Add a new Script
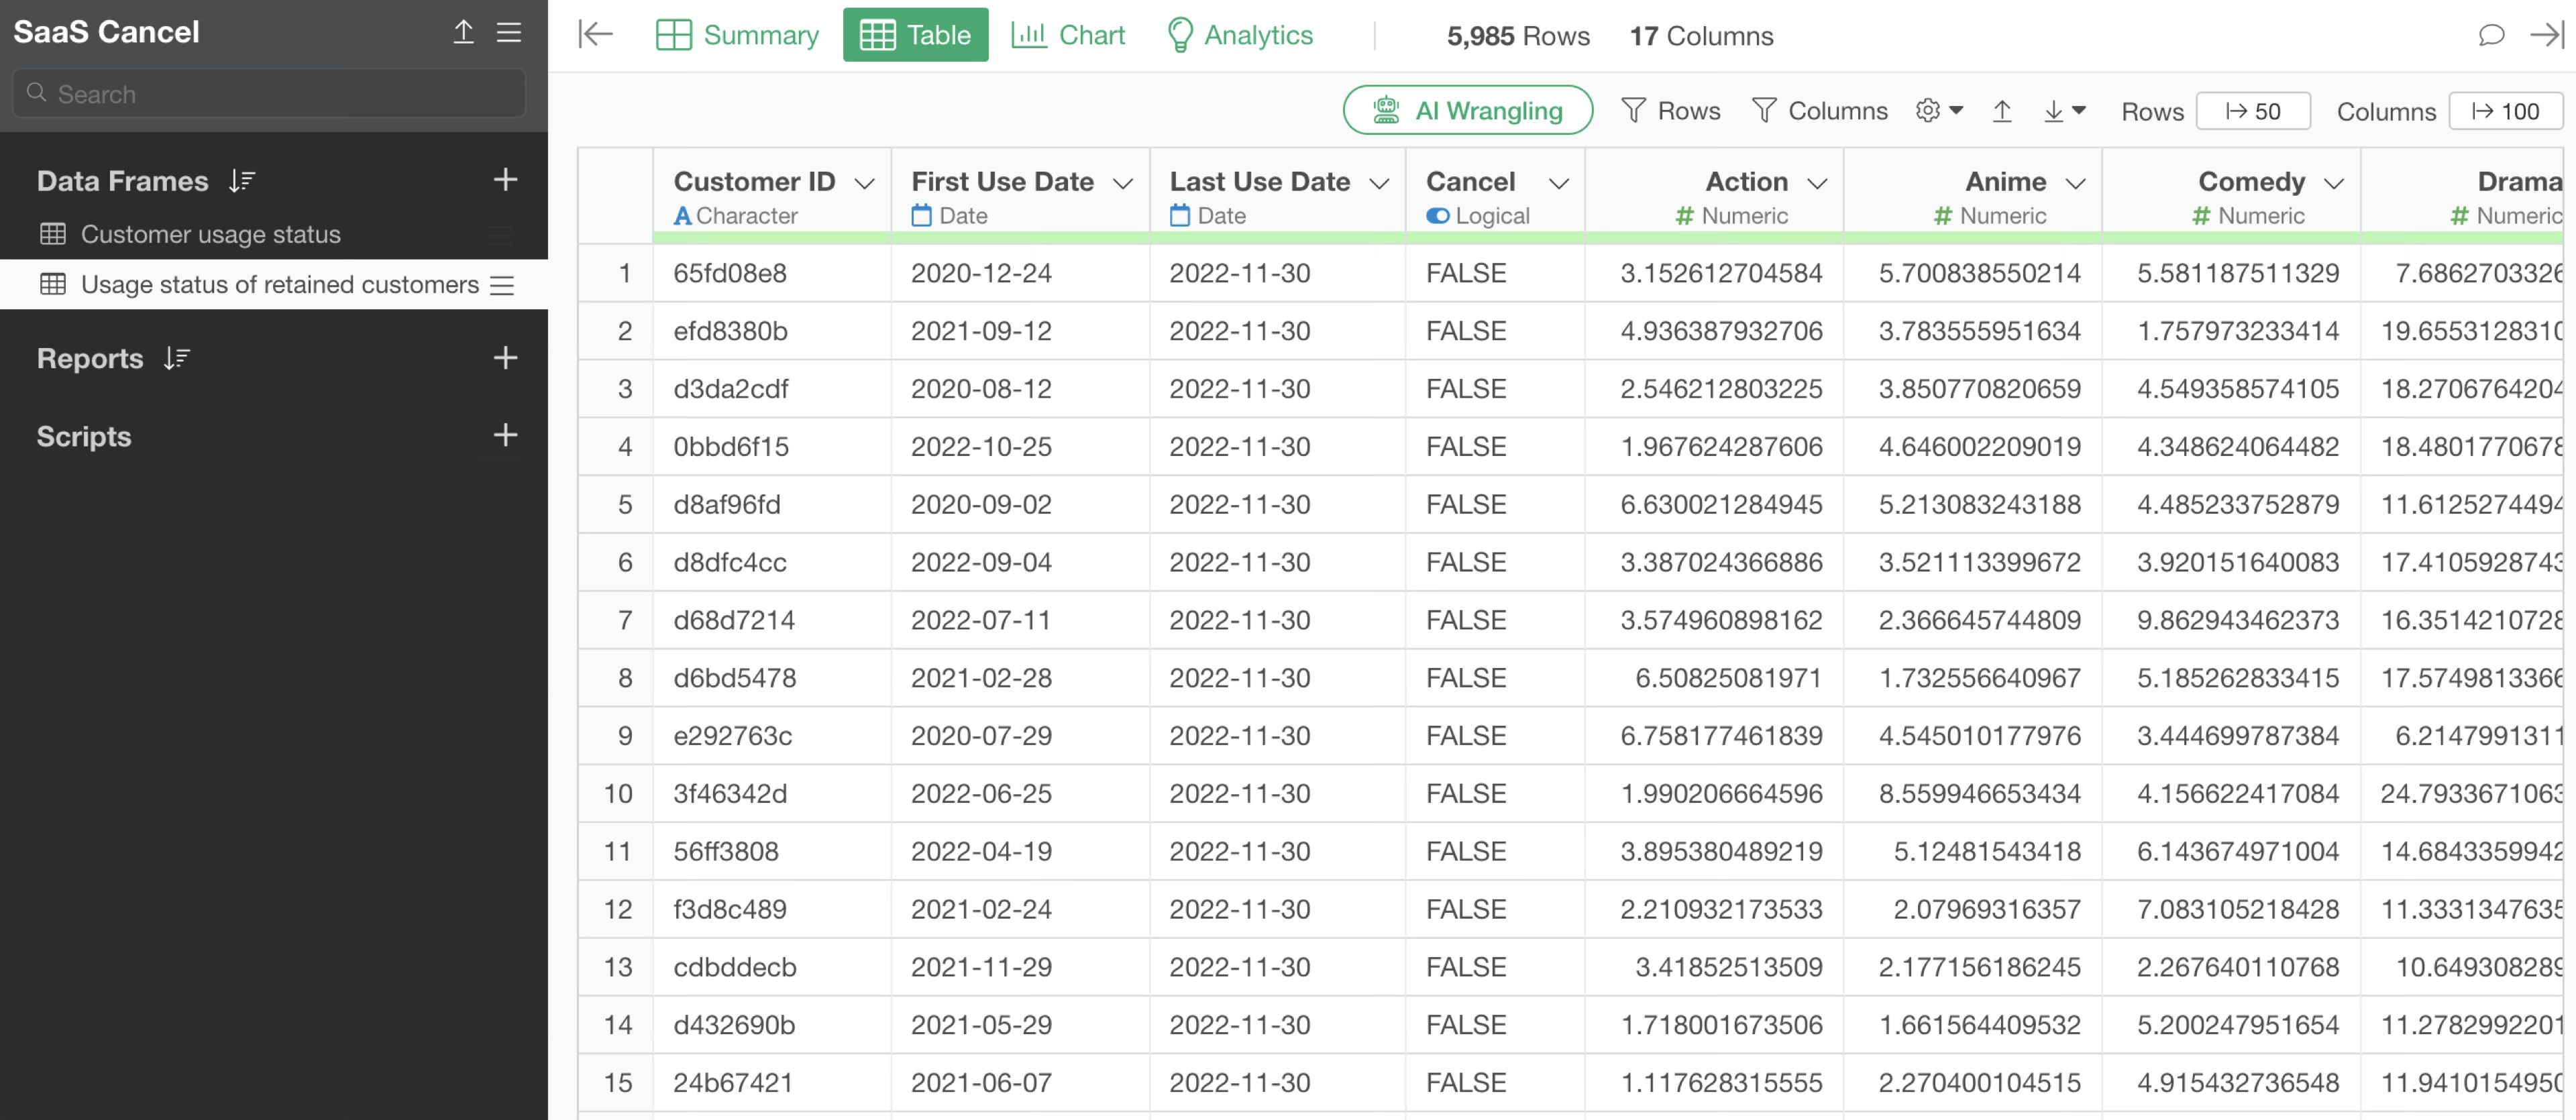The image size is (2576, 1120). [x=505, y=435]
